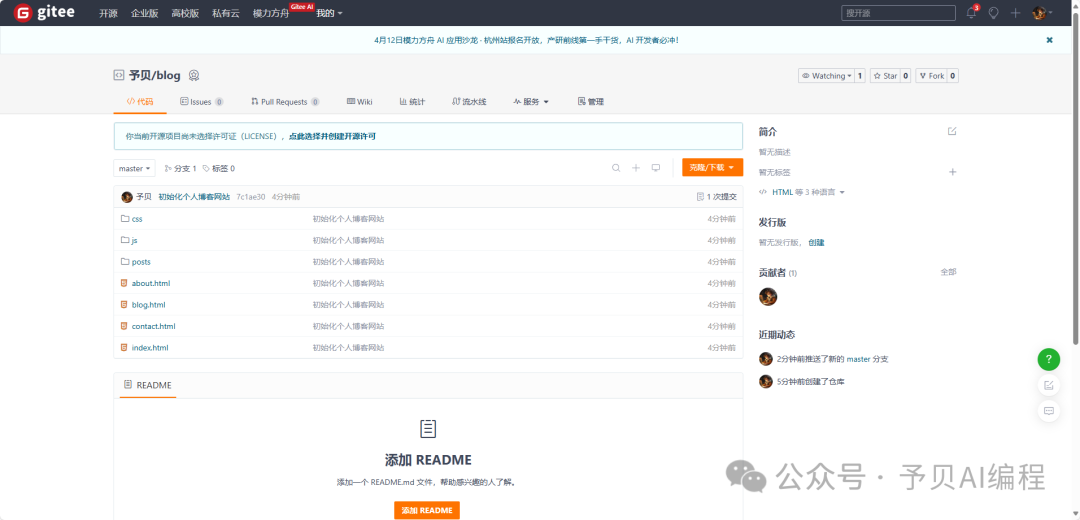Click the floating chat message icon

pyautogui.click(x=1048, y=411)
